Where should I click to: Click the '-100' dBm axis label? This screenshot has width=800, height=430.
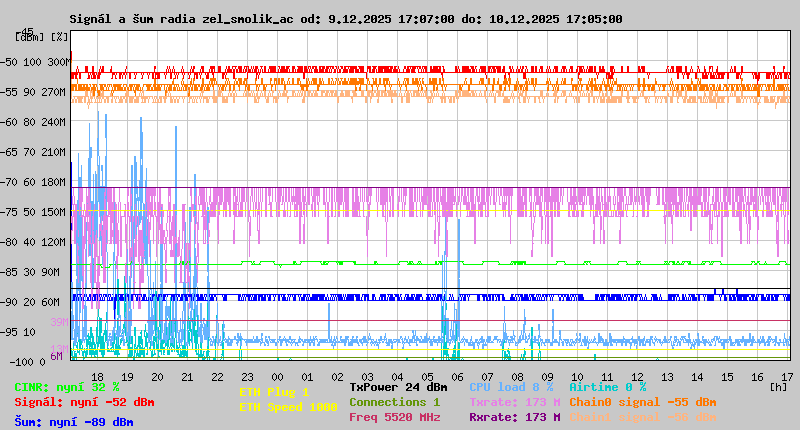point(21,362)
